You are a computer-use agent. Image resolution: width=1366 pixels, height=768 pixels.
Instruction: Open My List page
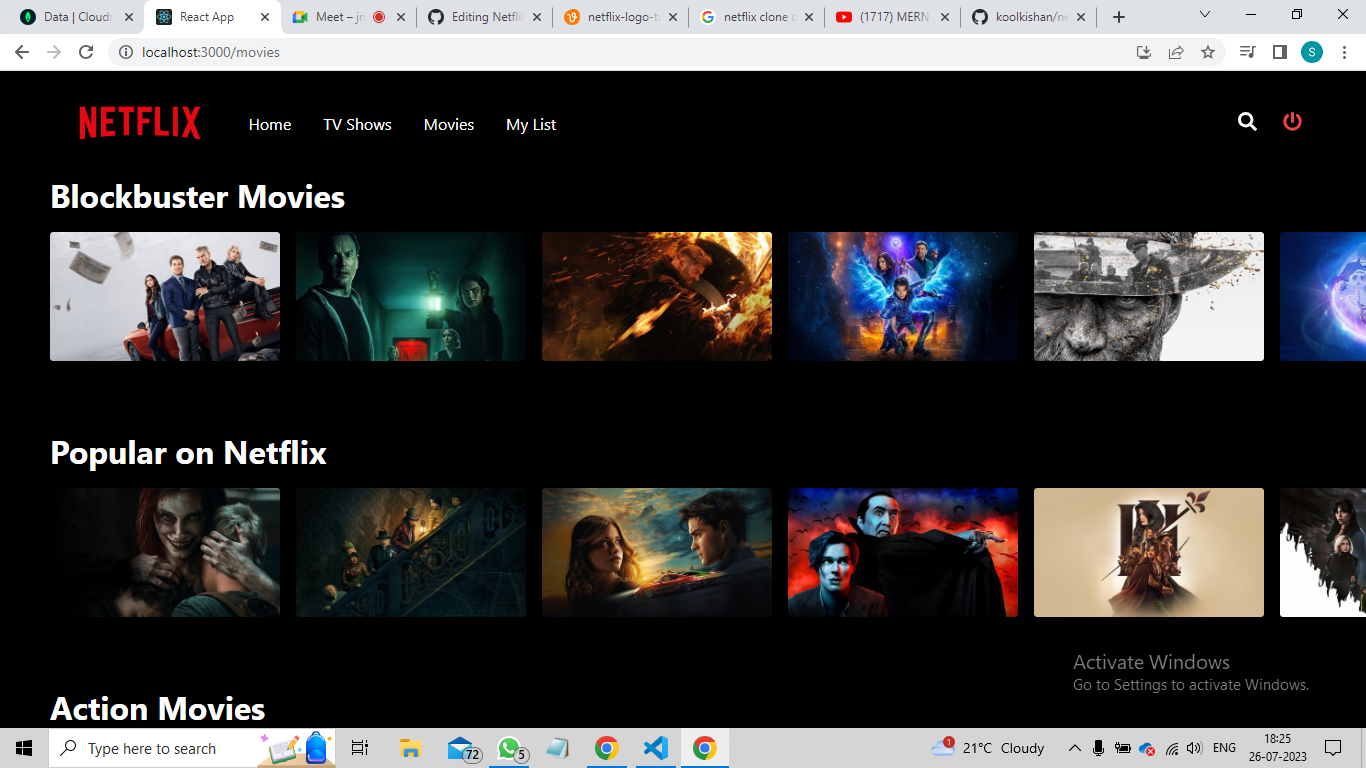[x=531, y=124]
